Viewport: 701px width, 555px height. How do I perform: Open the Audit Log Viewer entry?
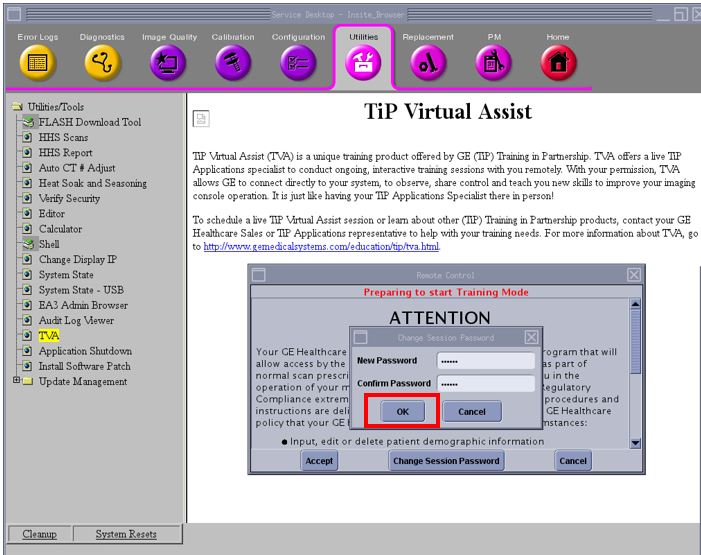[76, 320]
